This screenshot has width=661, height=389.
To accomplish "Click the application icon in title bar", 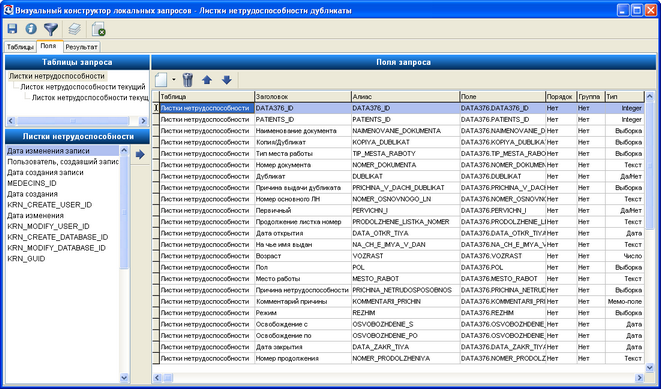I will click(8, 10).
